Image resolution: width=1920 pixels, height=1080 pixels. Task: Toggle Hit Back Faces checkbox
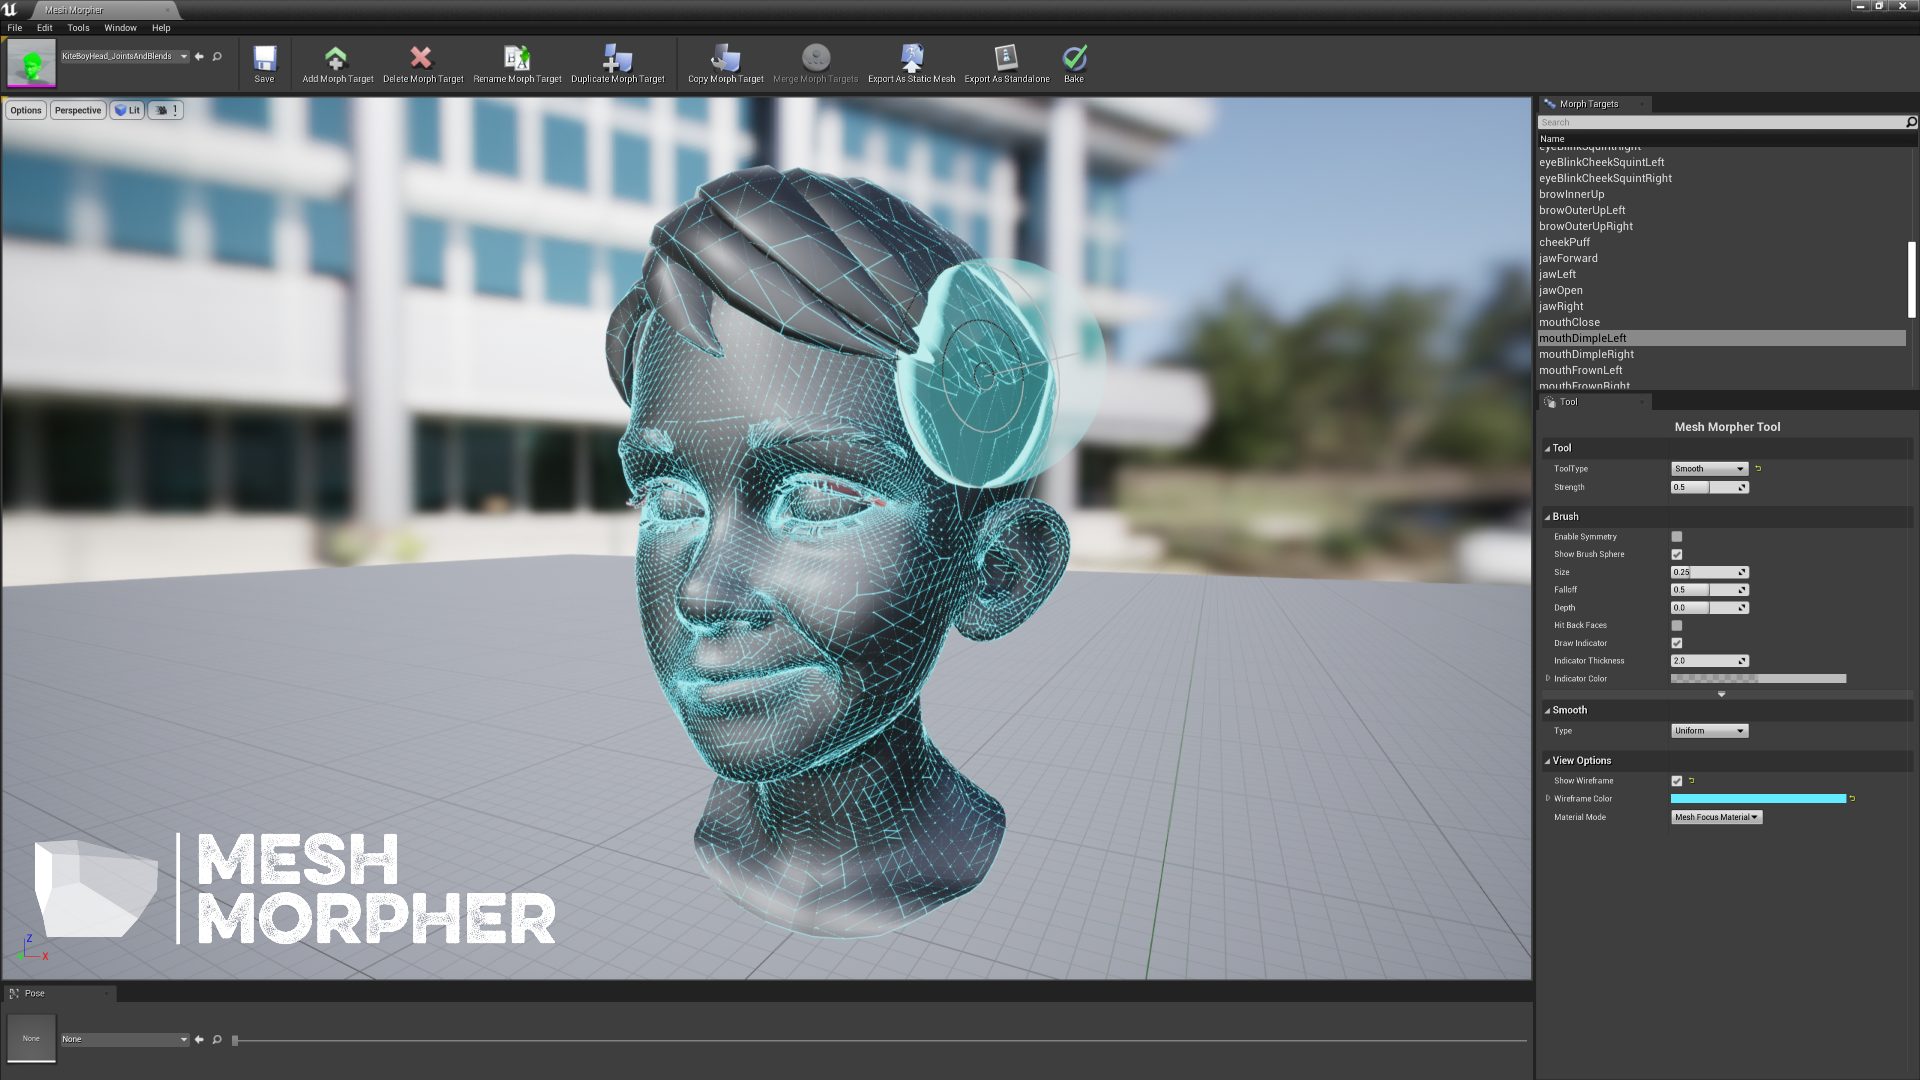(1676, 625)
